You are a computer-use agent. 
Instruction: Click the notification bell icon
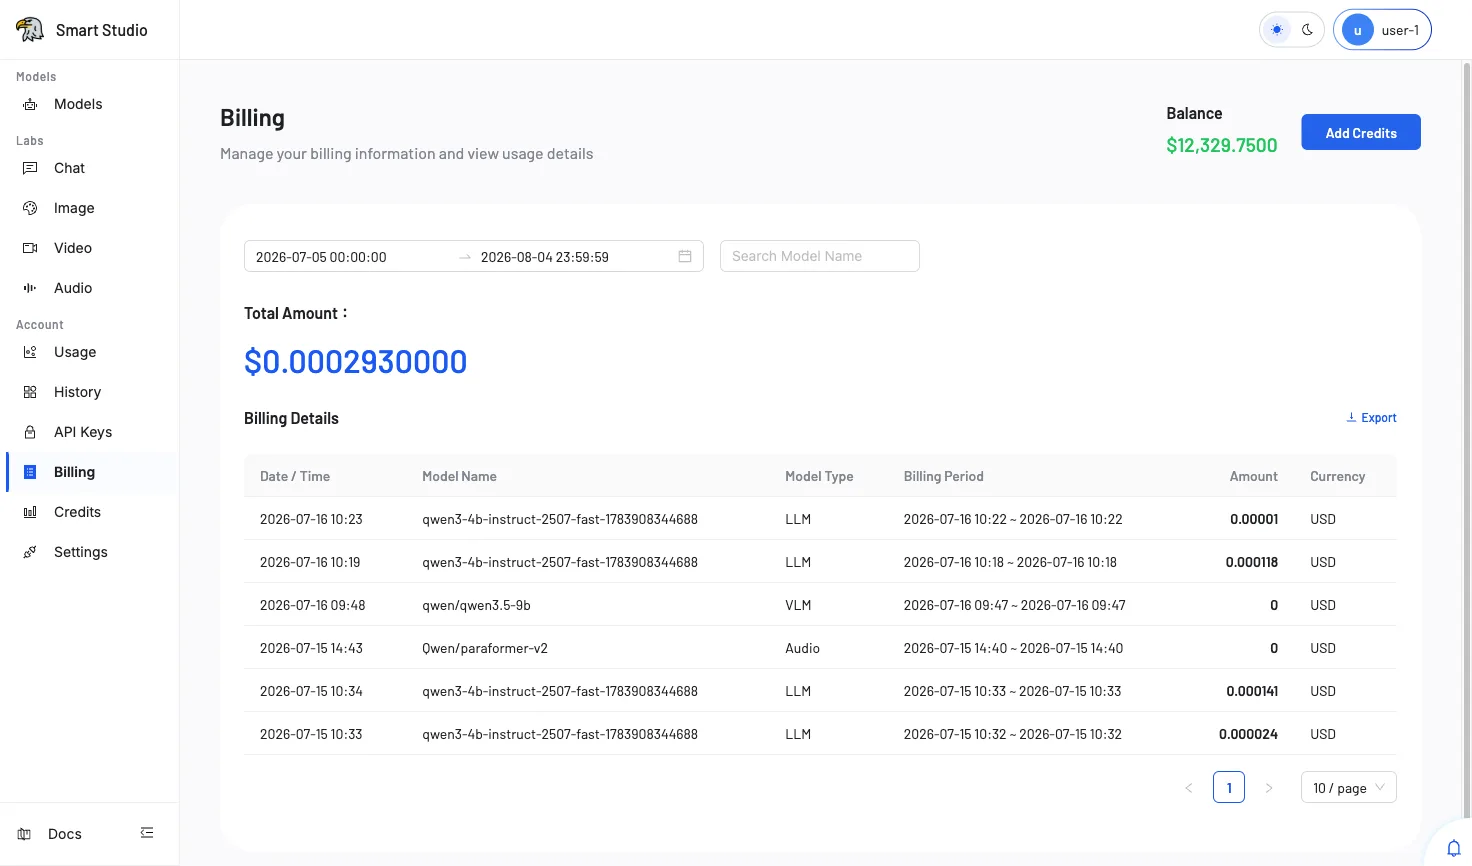point(1454,848)
